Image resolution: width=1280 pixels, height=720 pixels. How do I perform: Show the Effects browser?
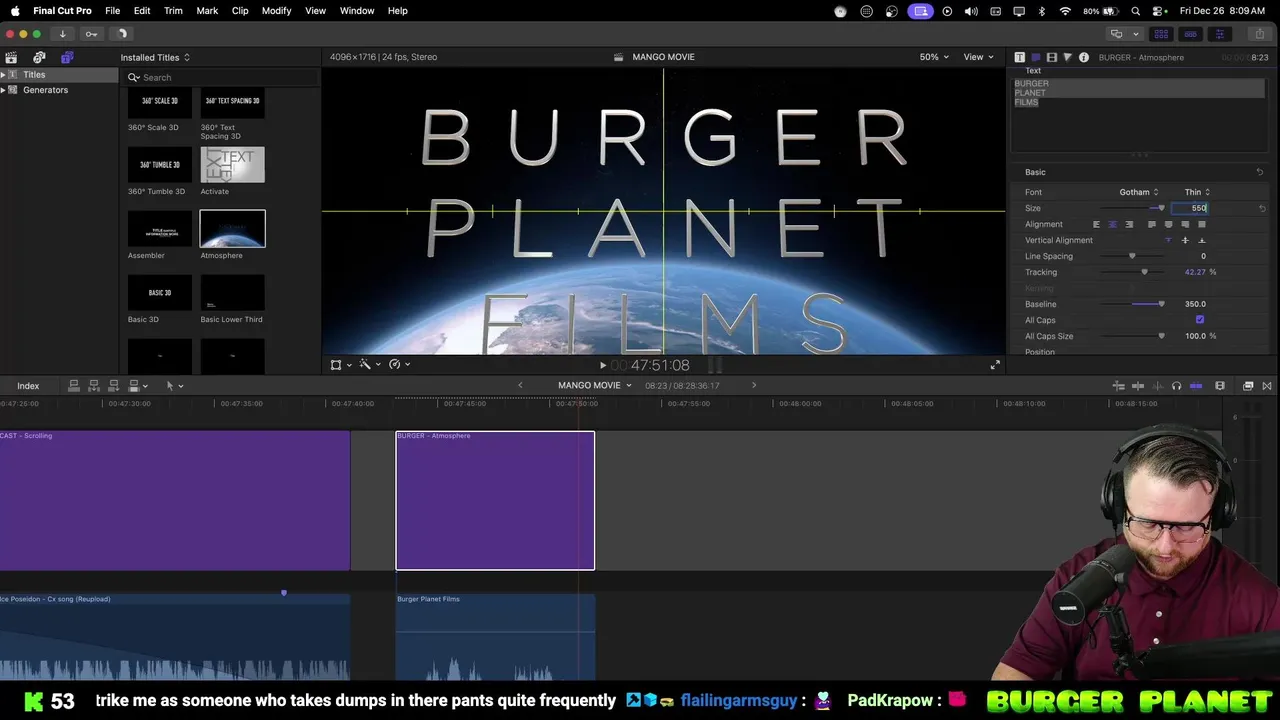coord(1248,386)
